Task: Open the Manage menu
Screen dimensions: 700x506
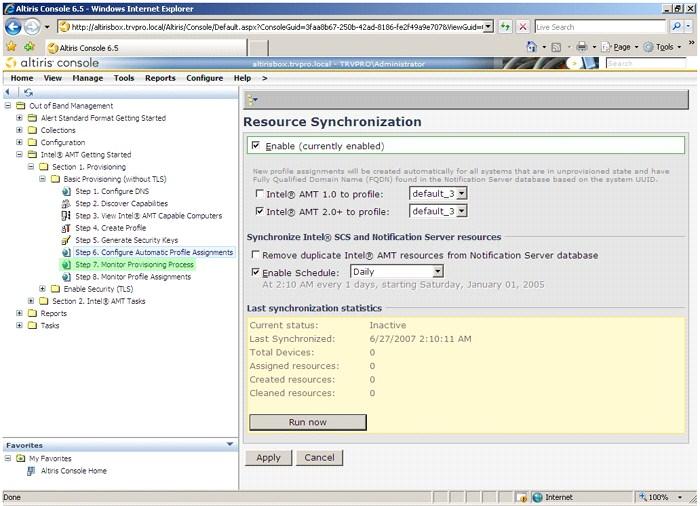Action: coord(88,78)
